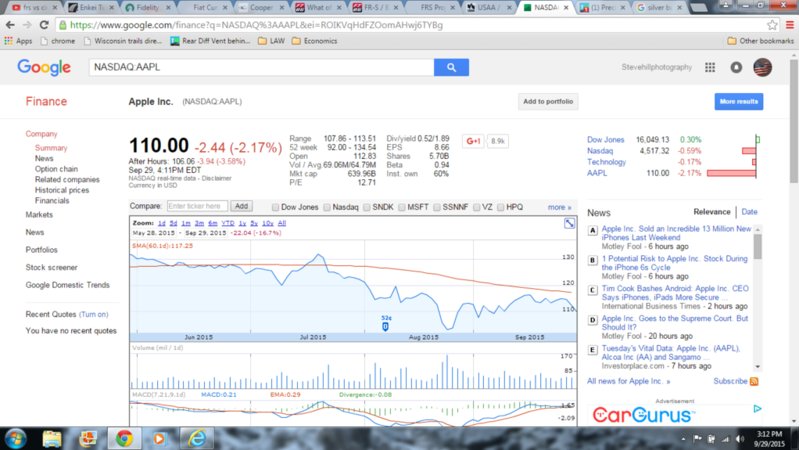Open the Google apps grid icon
This screenshot has width=799, height=450.
coord(710,67)
